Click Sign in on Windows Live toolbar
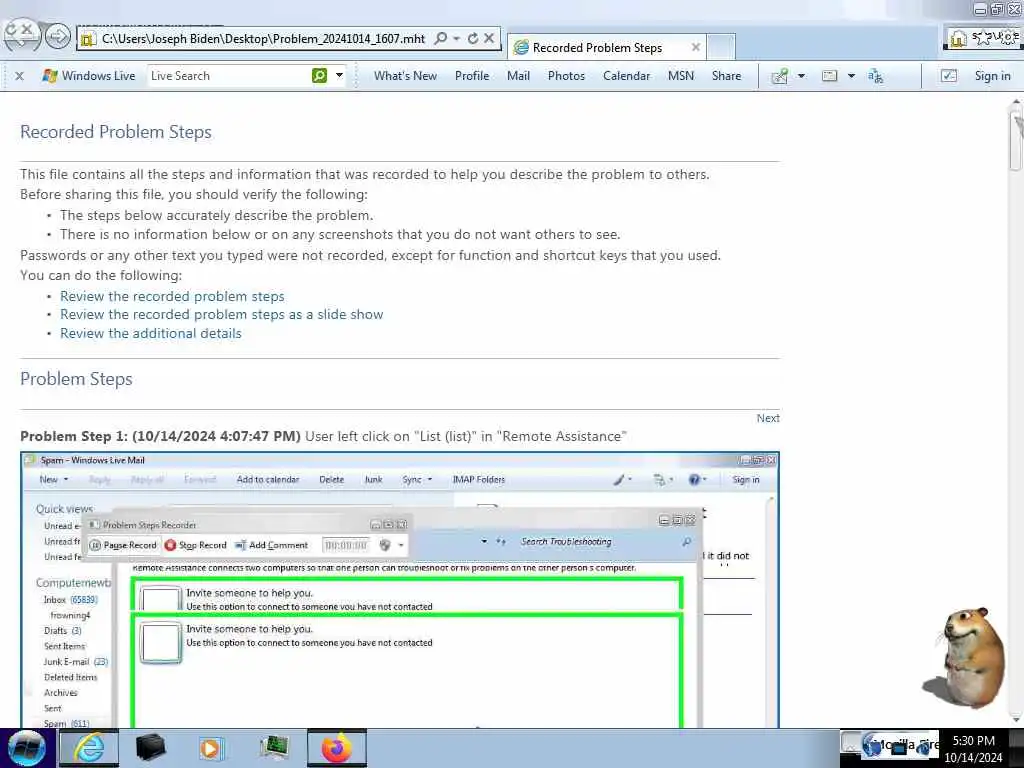This screenshot has width=1024, height=768. pos(993,76)
